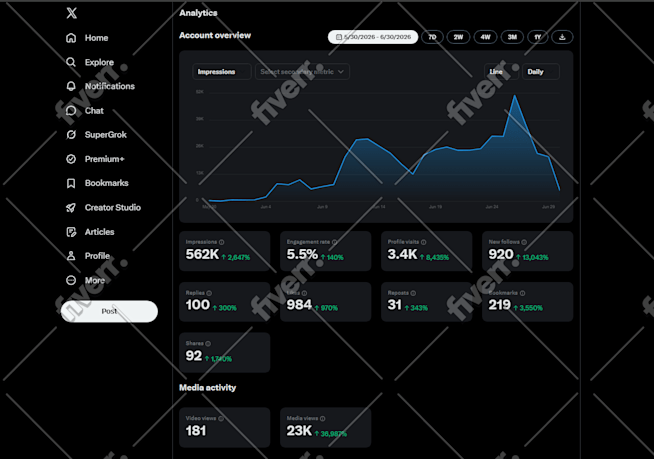654x459 pixels.
Task: Open the Articles menu label
Action: pyautogui.click(x=99, y=232)
